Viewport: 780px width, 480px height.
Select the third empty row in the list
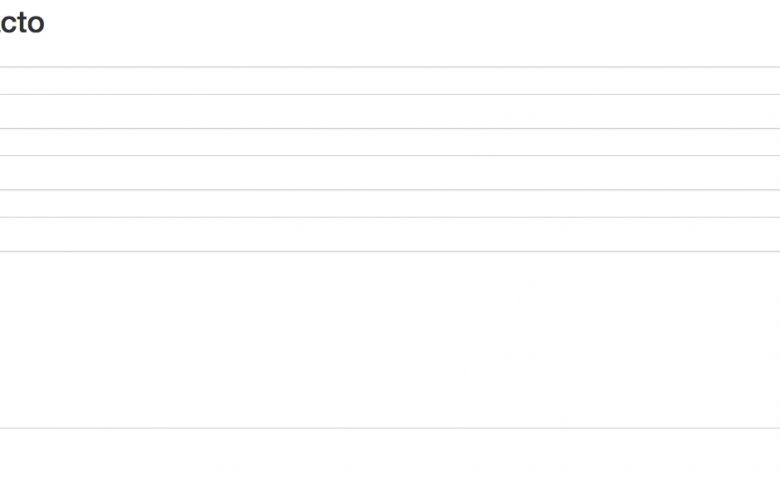(390, 142)
